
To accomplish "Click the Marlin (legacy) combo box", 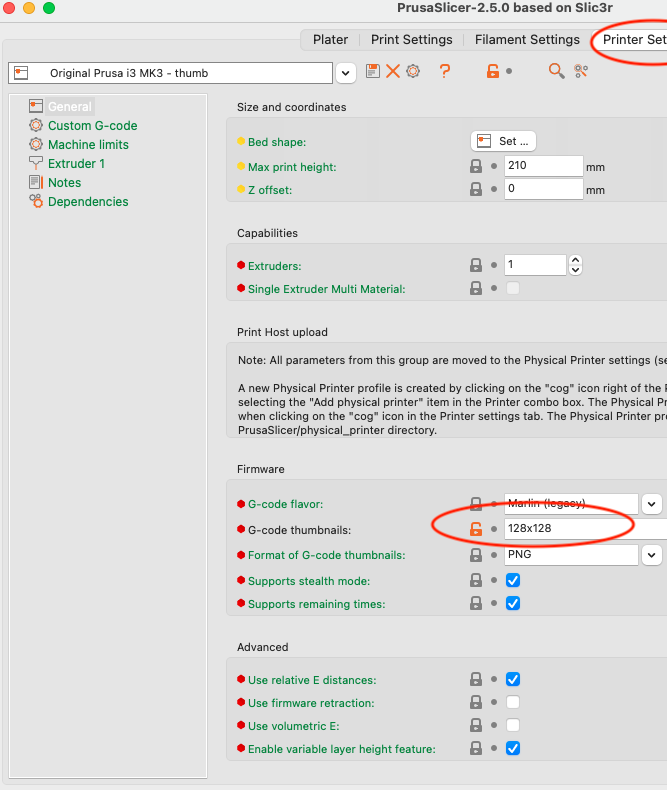I will click(x=571, y=503).
